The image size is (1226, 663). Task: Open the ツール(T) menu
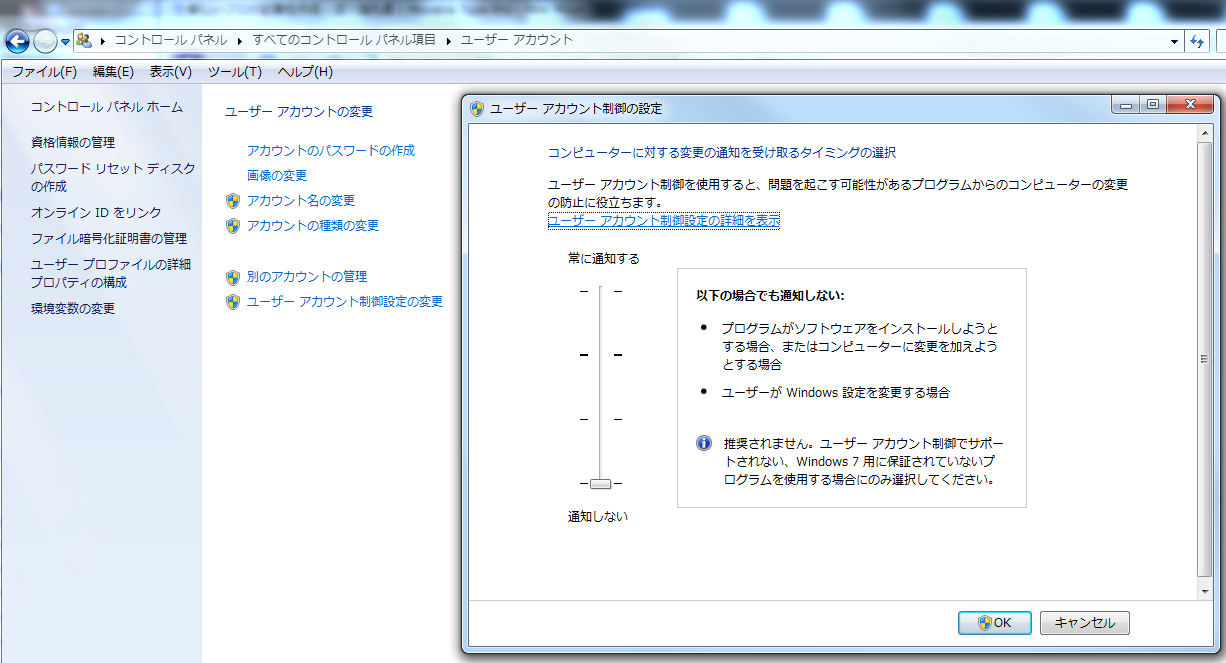tap(234, 72)
